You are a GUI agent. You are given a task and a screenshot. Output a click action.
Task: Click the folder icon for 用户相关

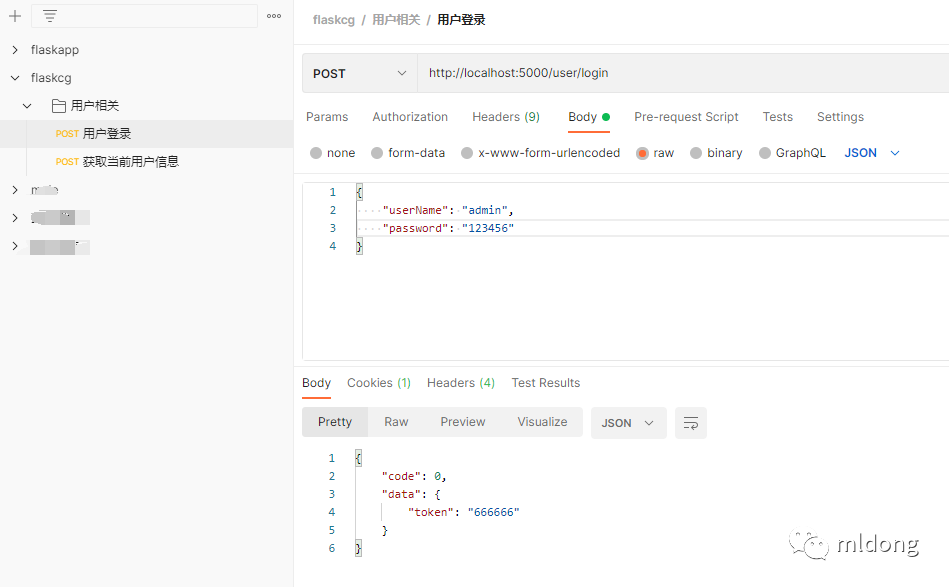(x=59, y=106)
